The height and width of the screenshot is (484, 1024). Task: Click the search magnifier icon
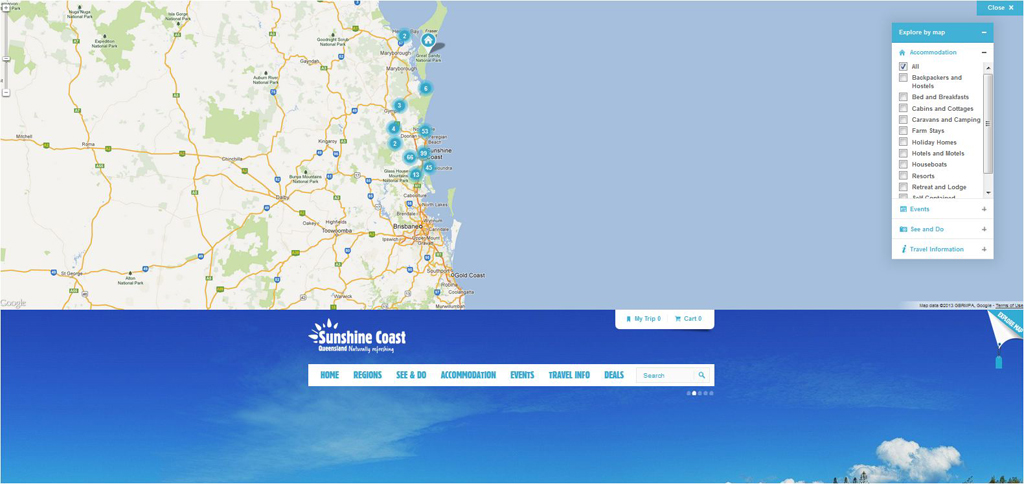pyautogui.click(x=702, y=375)
